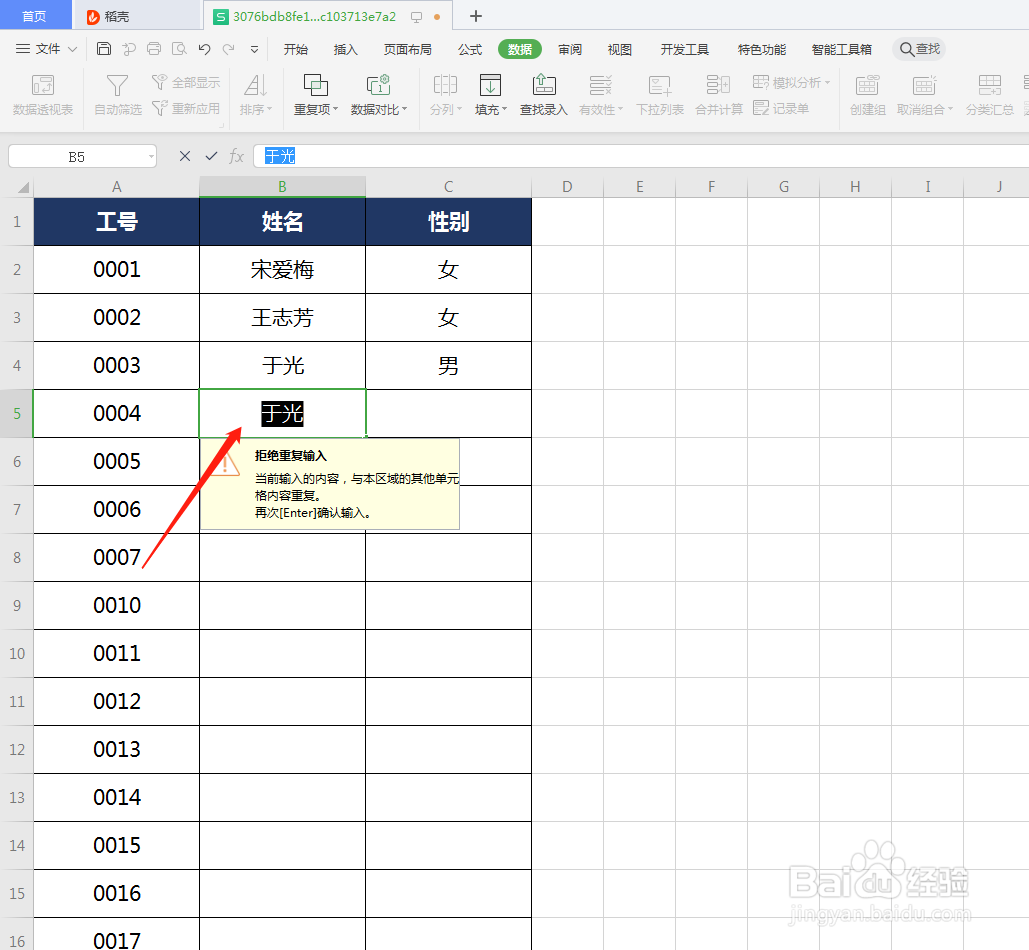Click the 分类汇总 subtotal icon
Screen dimensions: 1029x950
click(990, 95)
